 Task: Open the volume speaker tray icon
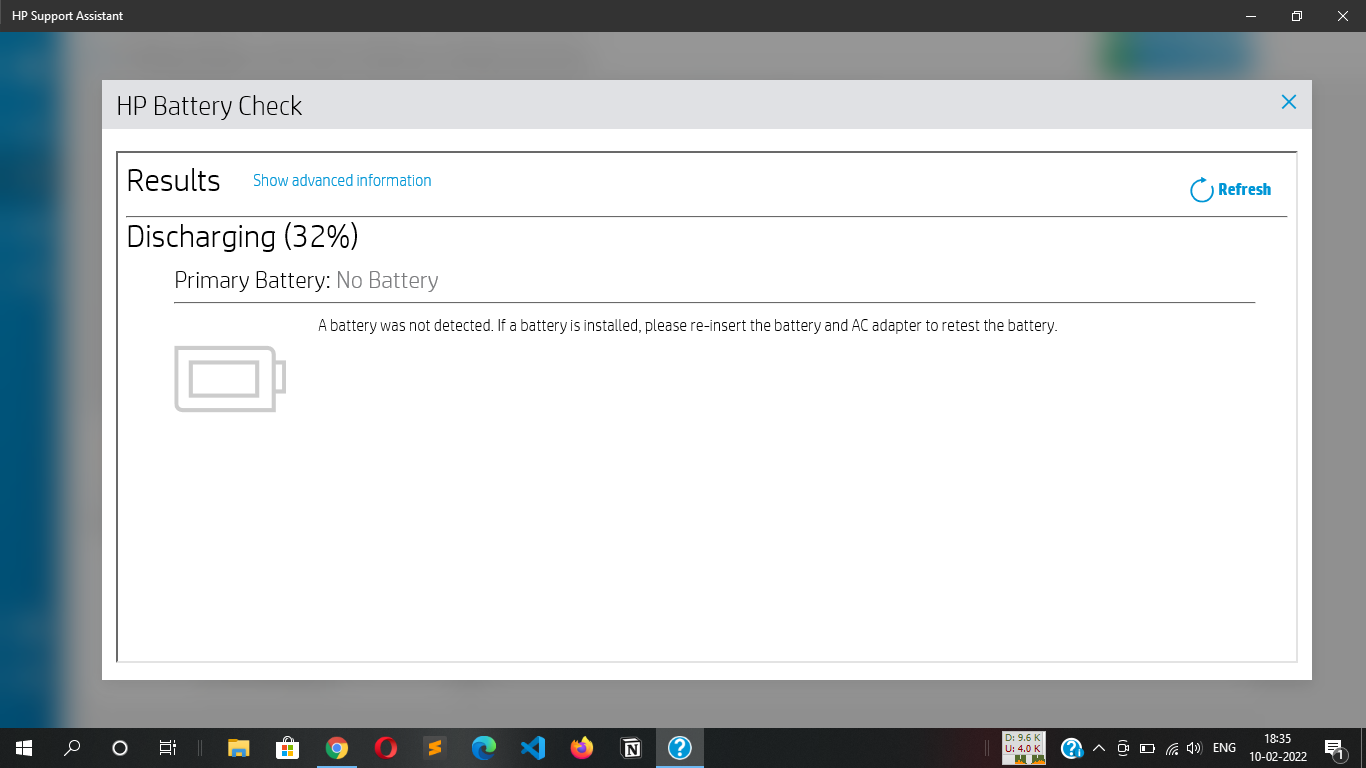1194,748
